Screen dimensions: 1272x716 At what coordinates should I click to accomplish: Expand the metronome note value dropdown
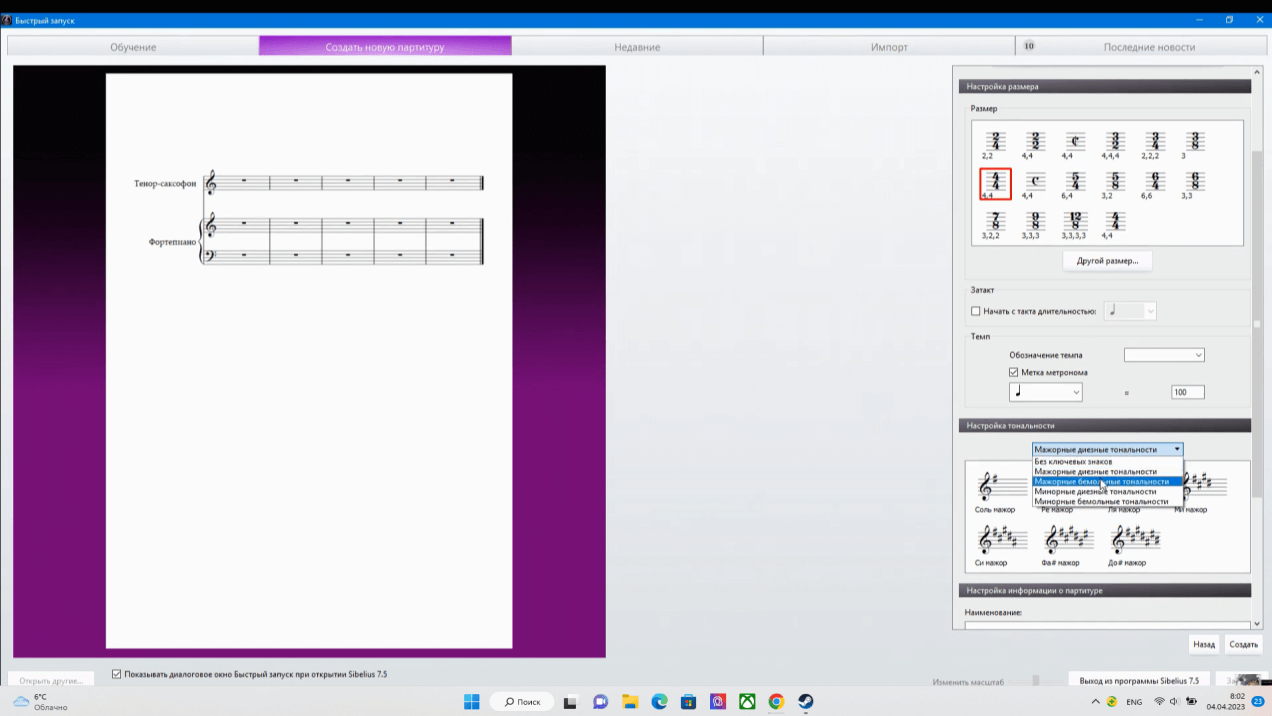pyautogui.click(x=1045, y=392)
